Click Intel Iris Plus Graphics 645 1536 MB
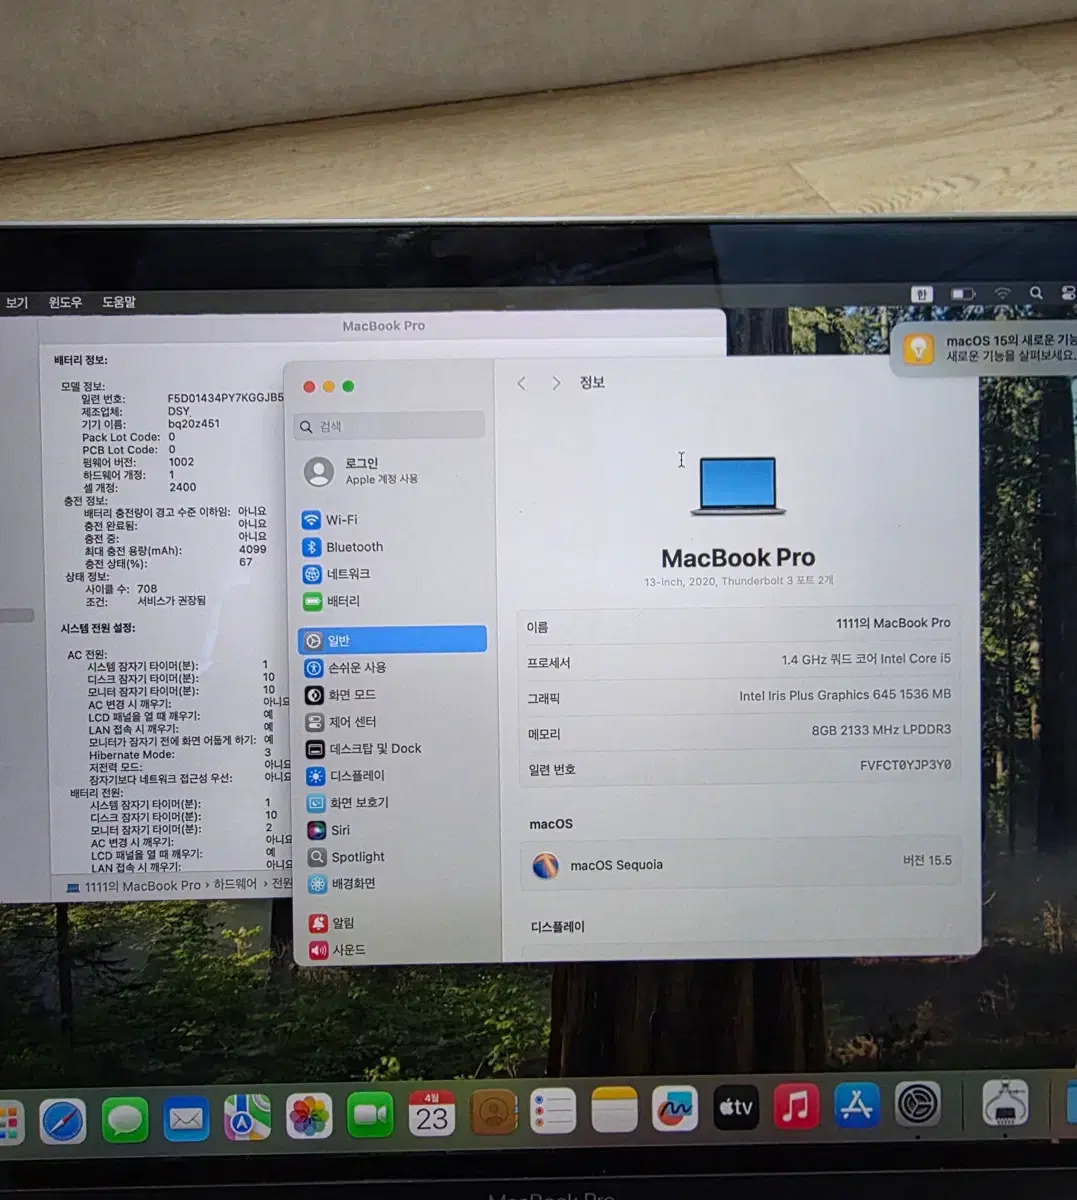Viewport: 1077px width, 1200px height. pos(845,695)
